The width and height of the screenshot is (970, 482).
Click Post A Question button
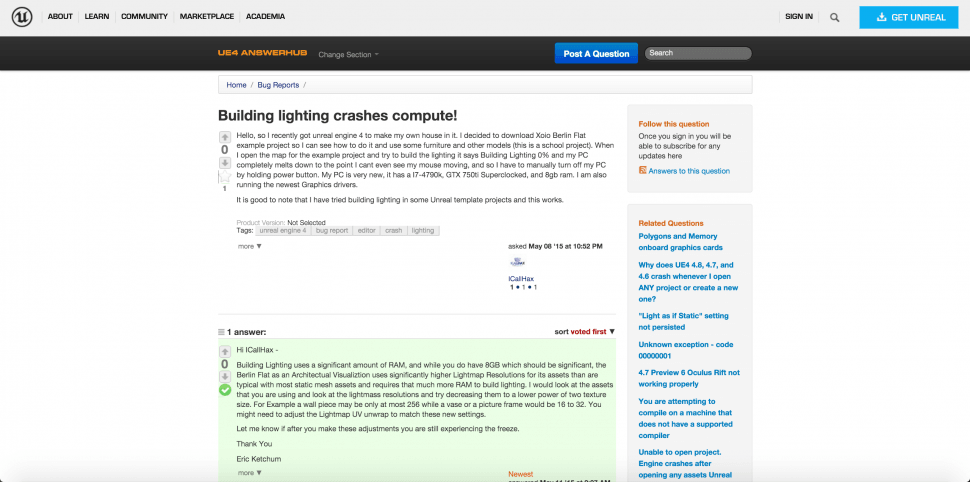(596, 53)
